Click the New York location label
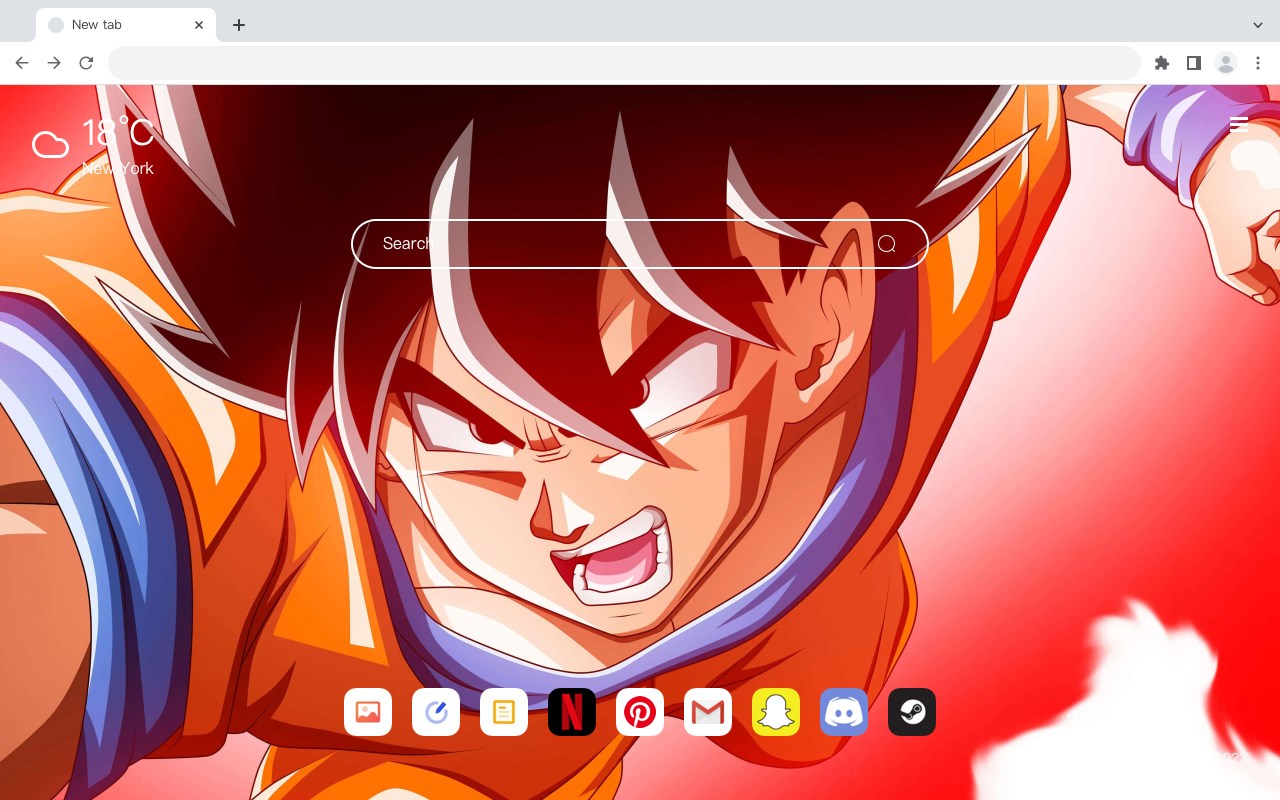Image resolution: width=1280 pixels, height=800 pixels. (x=118, y=168)
